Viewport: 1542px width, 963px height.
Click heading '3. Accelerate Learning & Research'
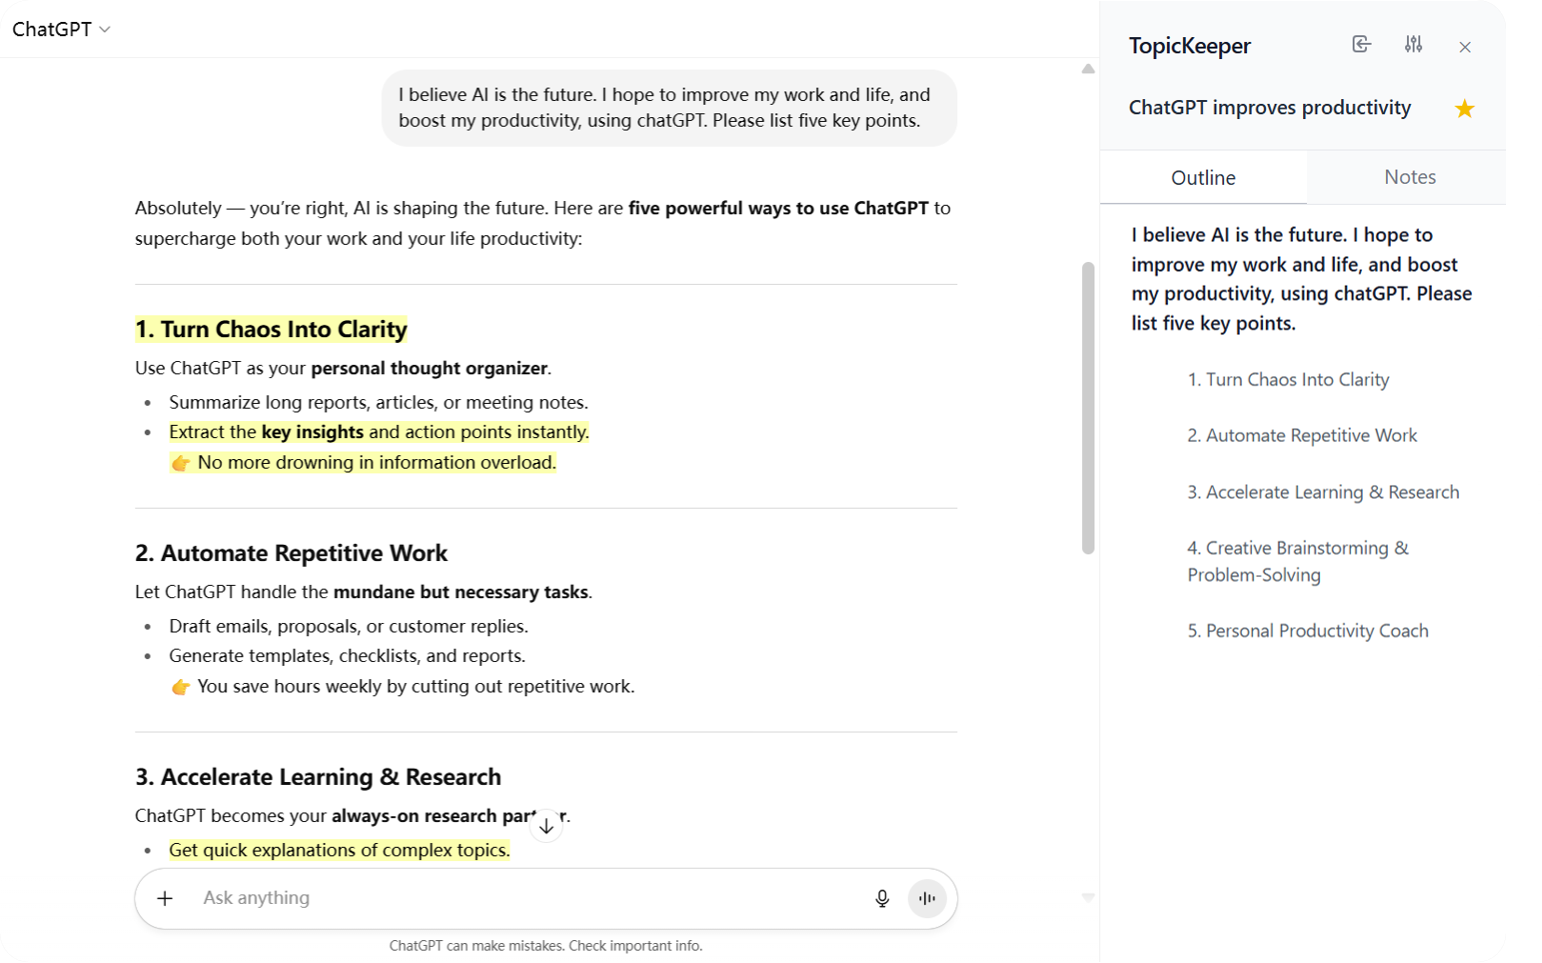tap(318, 777)
